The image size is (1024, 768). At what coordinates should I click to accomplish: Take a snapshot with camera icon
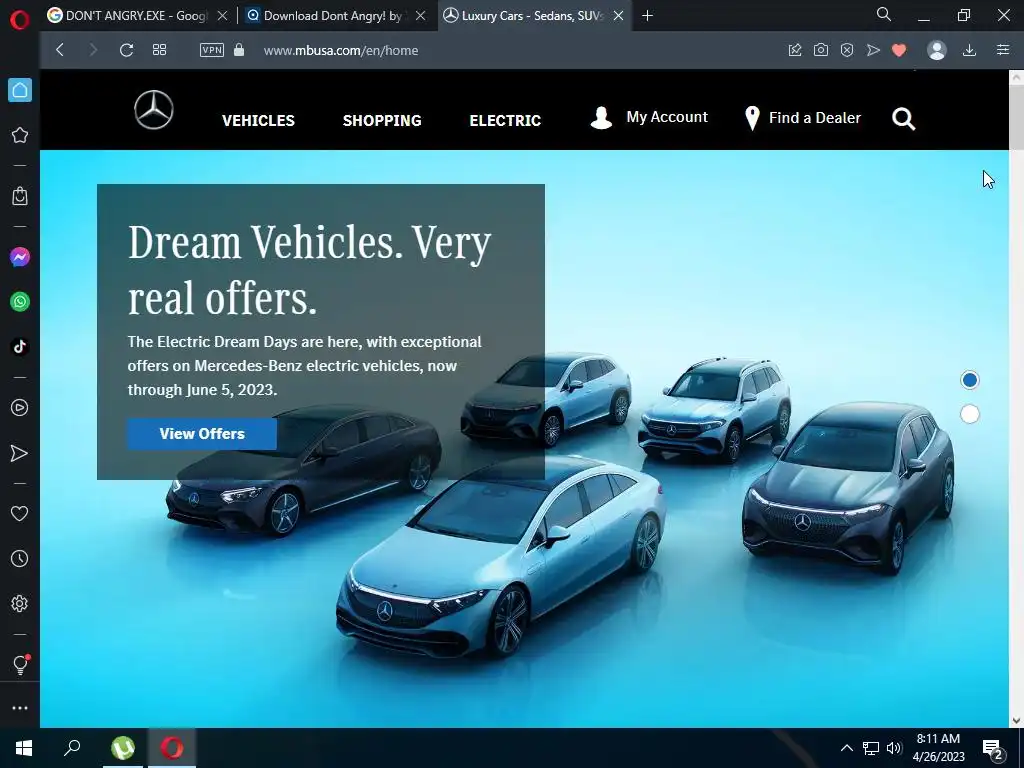821,50
